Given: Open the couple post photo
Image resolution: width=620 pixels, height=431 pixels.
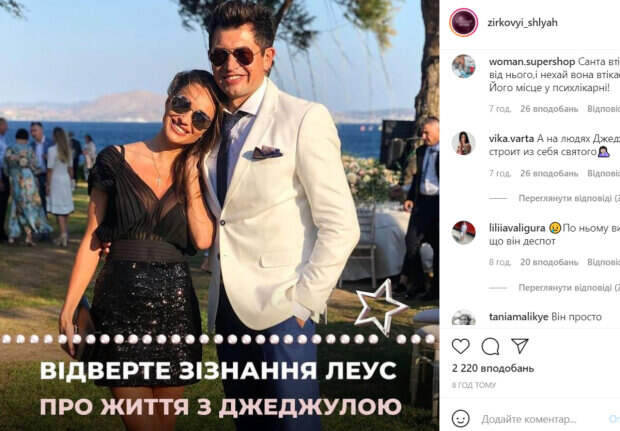Looking at the screenshot, I should click(219, 216).
